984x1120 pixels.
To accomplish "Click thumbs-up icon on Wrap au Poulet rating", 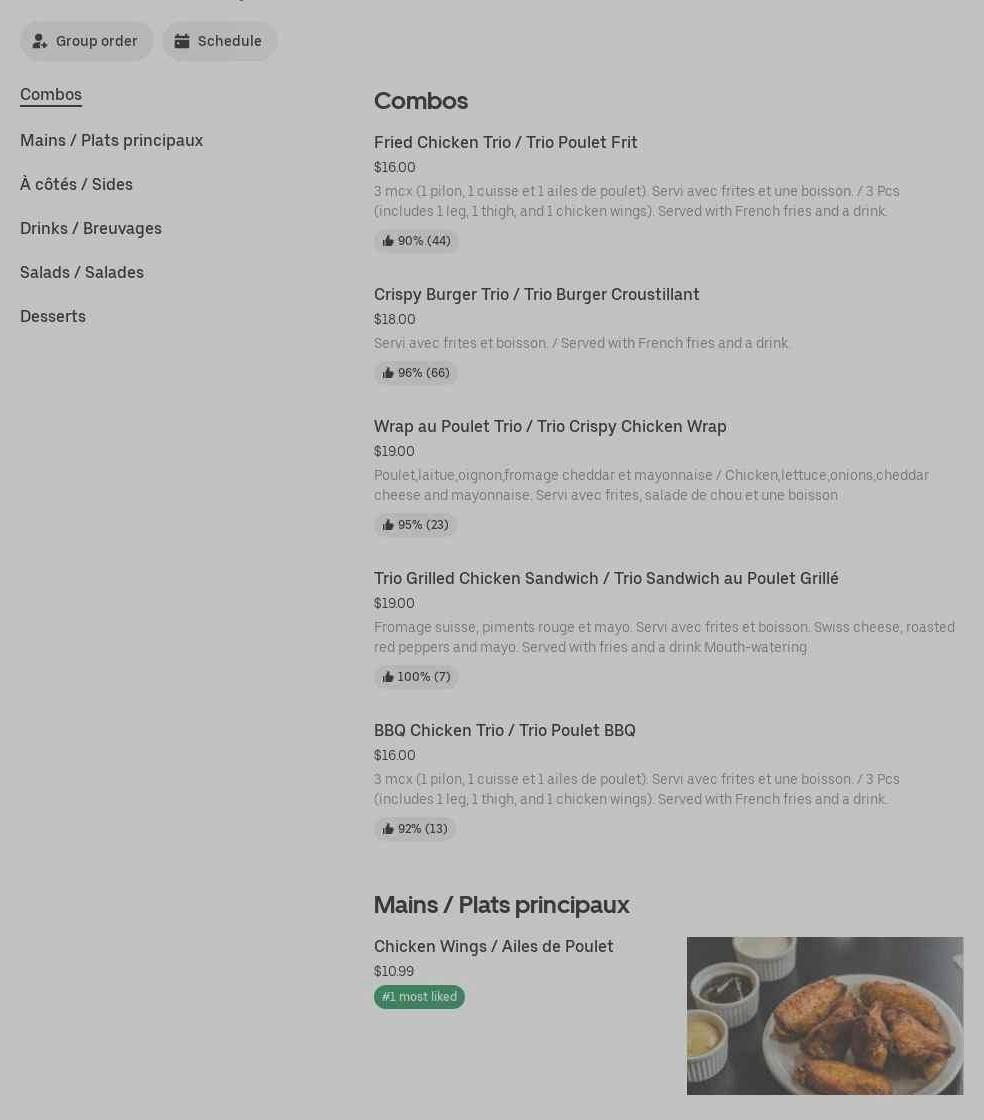I will 388,525.
